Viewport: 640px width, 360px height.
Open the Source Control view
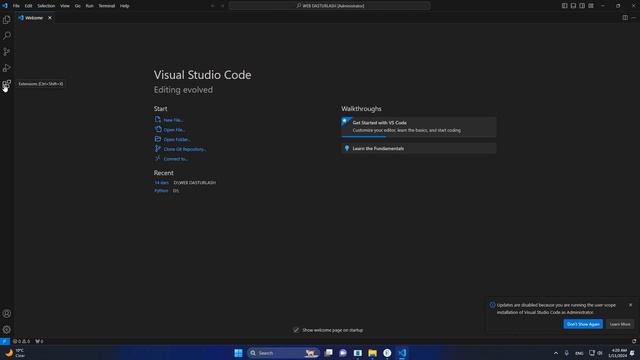coord(7,52)
